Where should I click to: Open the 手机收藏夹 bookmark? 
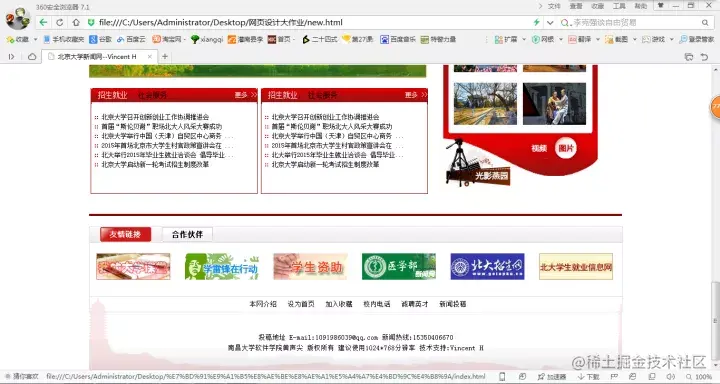point(64,40)
